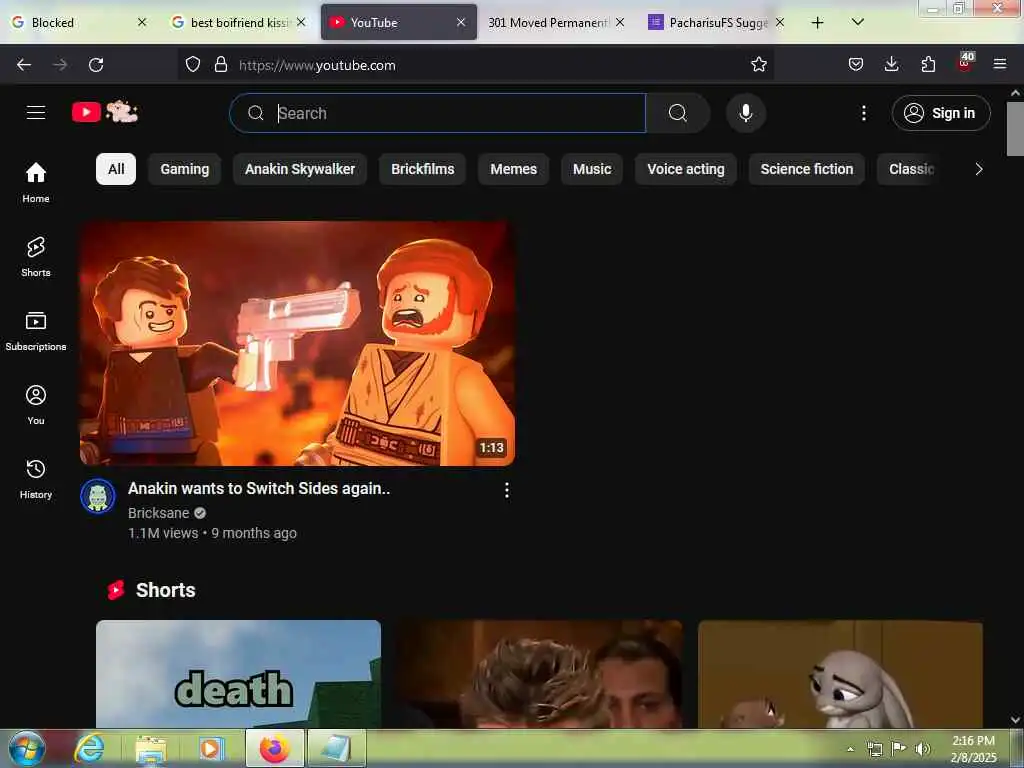Select the Music filter chip

point(592,169)
